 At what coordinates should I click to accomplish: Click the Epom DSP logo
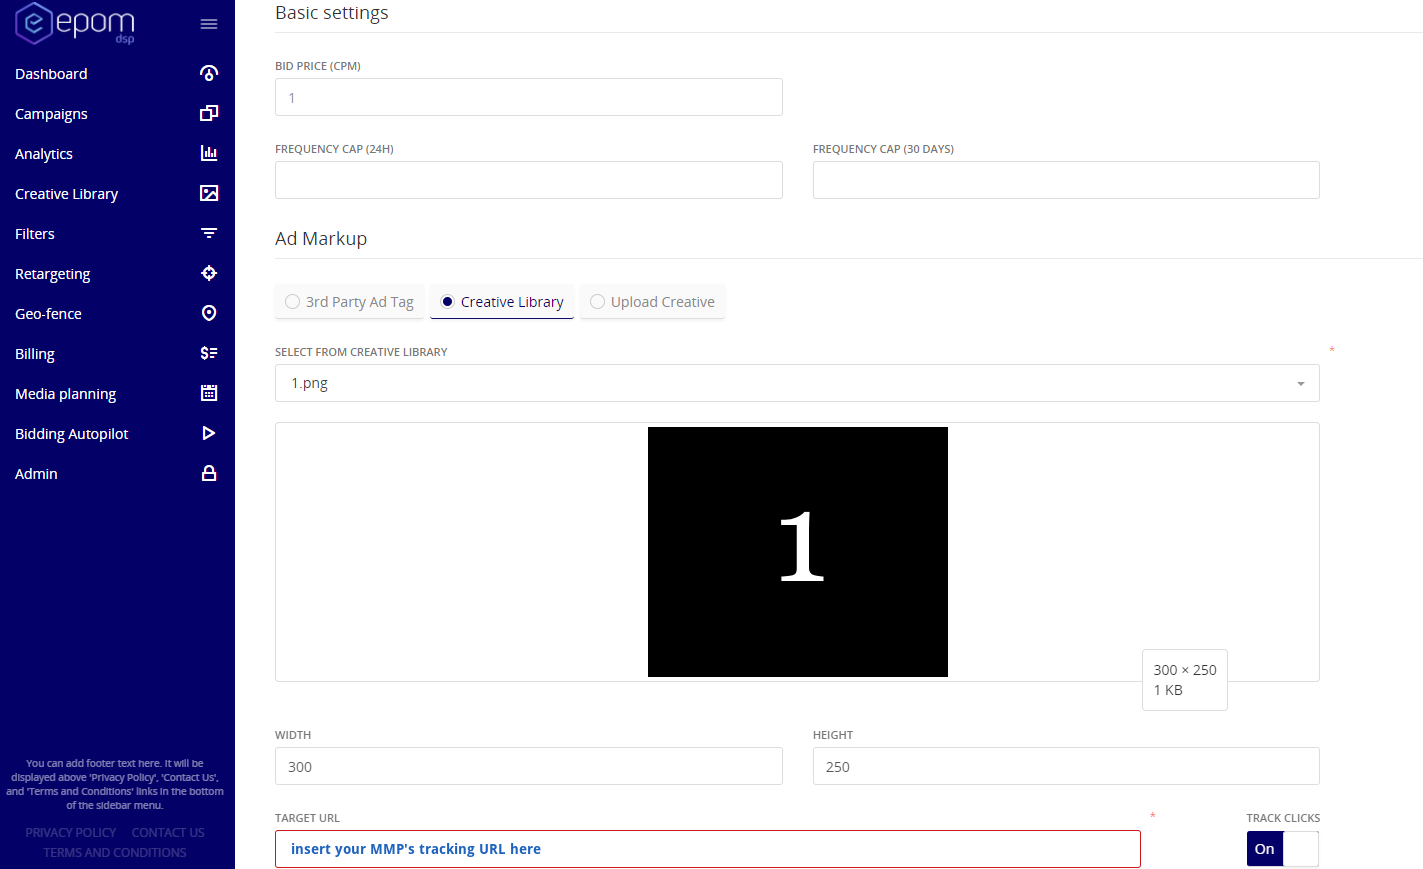pos(75,23)
